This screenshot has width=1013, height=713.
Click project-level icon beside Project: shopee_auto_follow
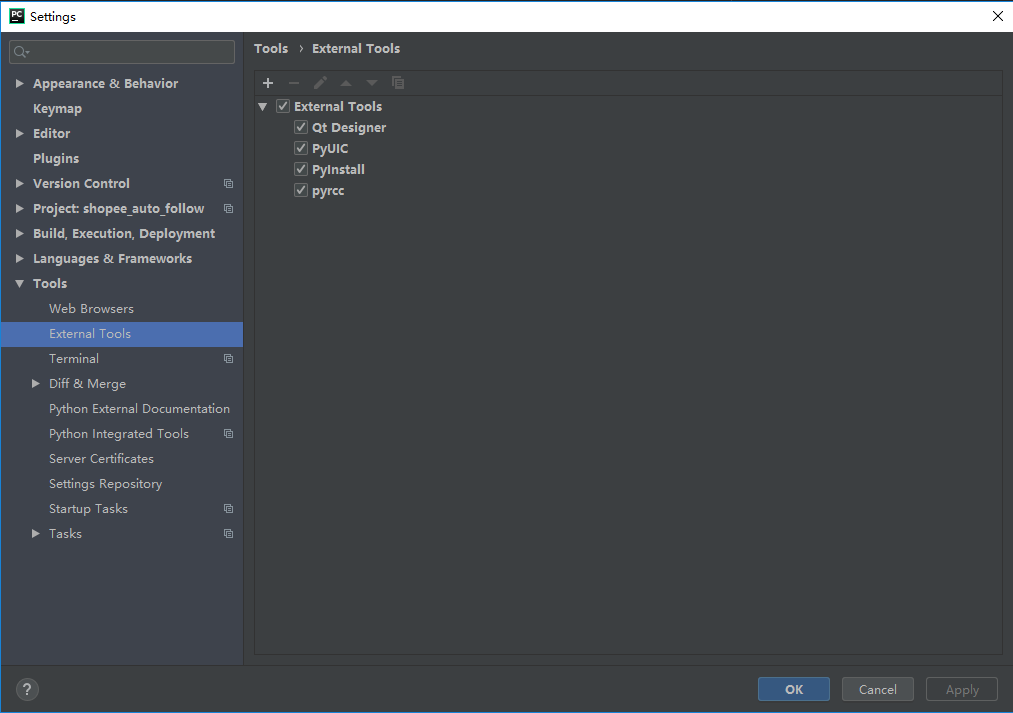click(228, 209)
